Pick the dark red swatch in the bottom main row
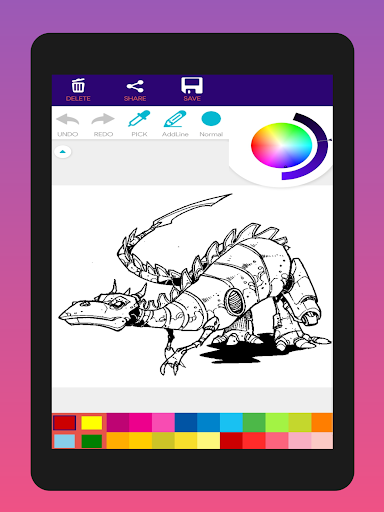Image resolution: width=384 pixels, height=512 pixels. click(231, 440)
